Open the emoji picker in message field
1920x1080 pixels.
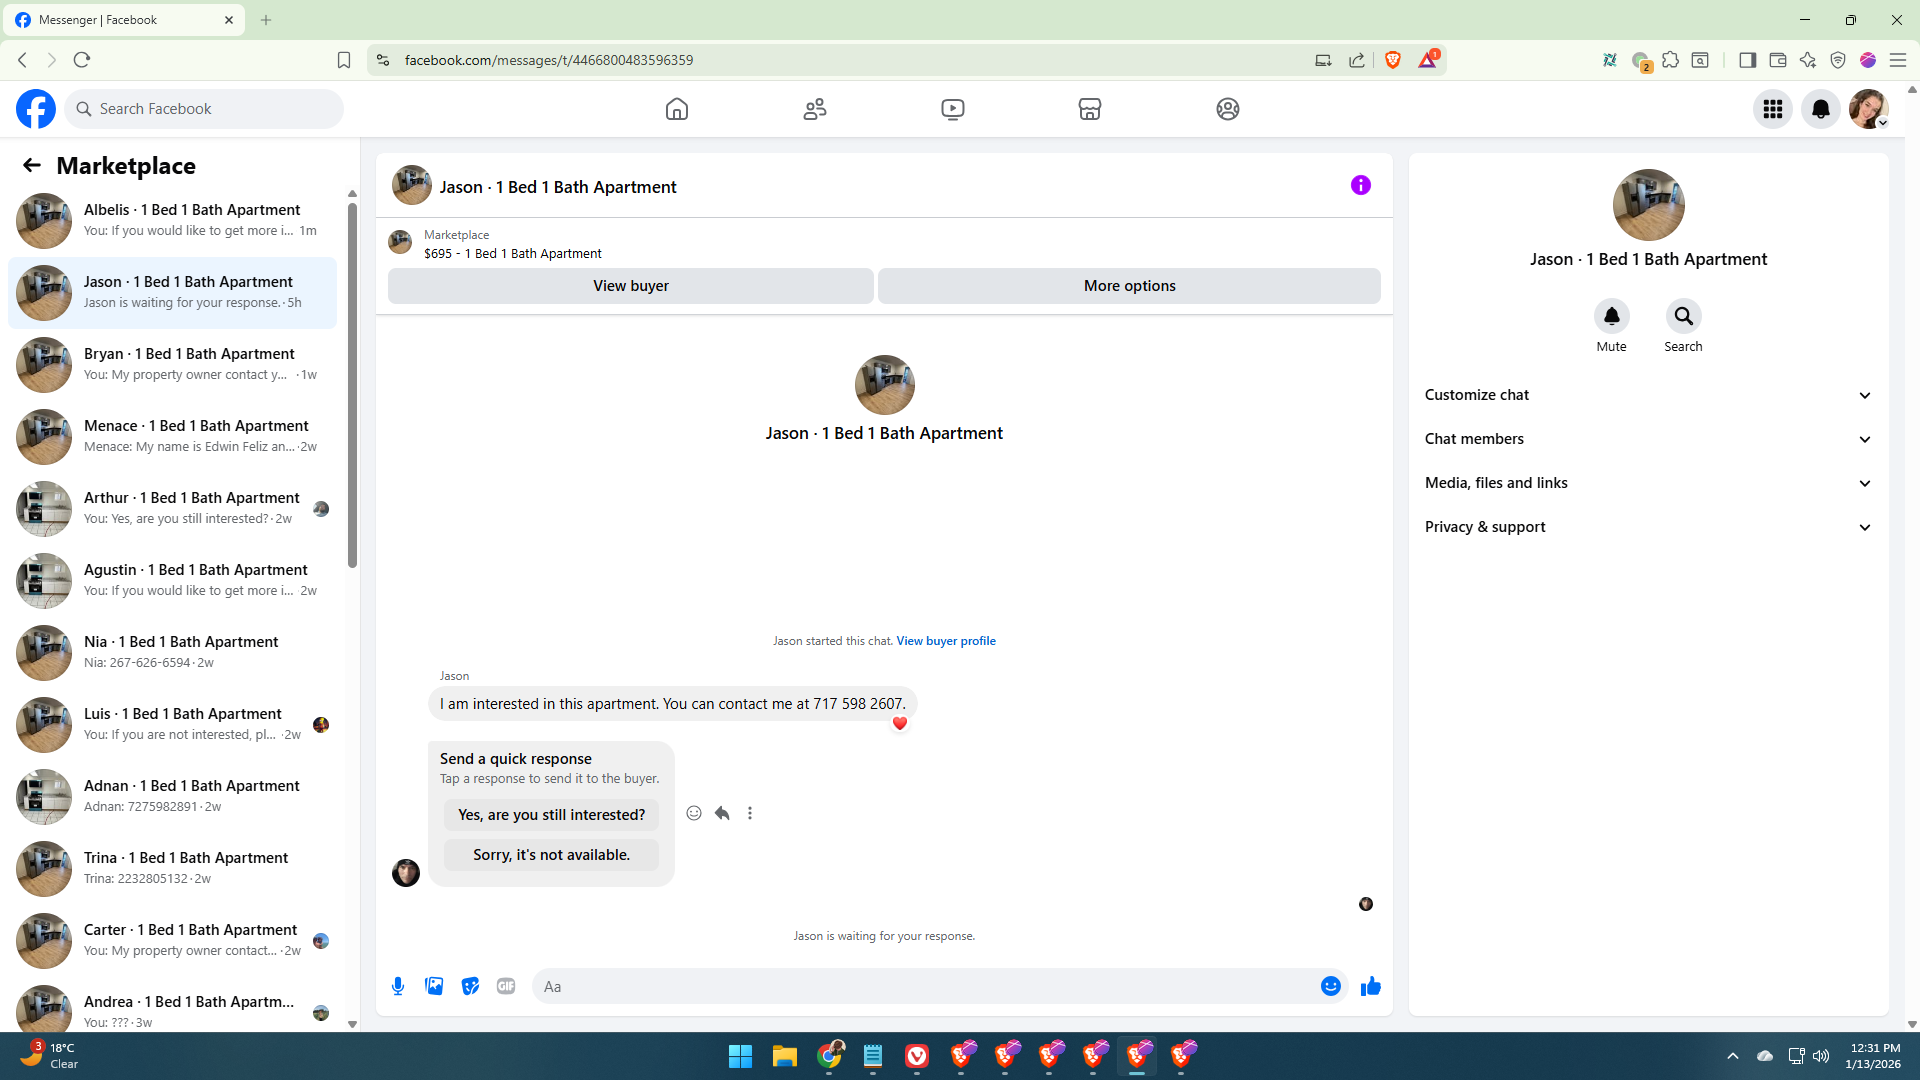[1330, 986]
